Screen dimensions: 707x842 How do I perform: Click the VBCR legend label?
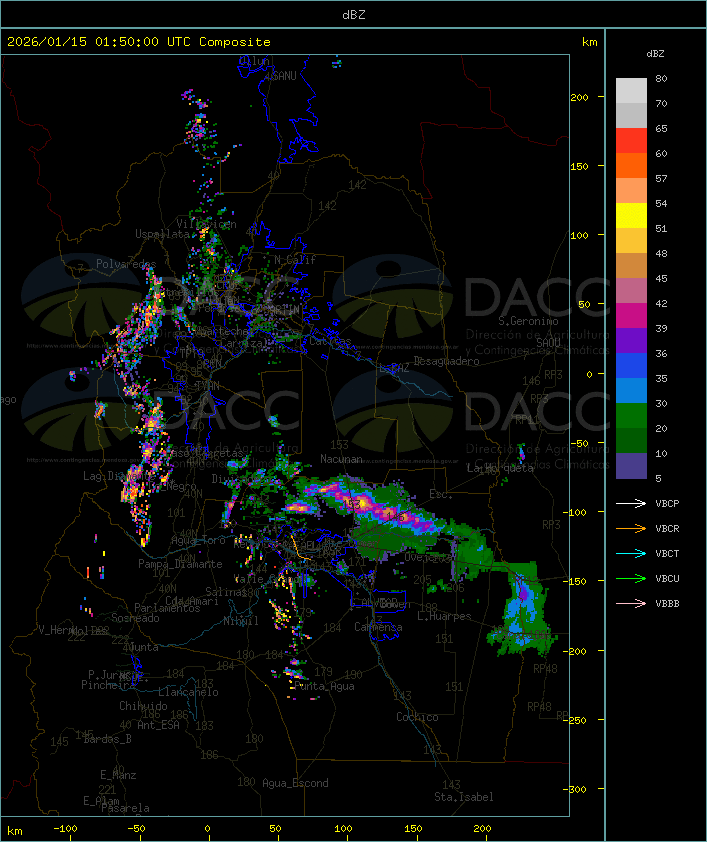coord(667,528)
